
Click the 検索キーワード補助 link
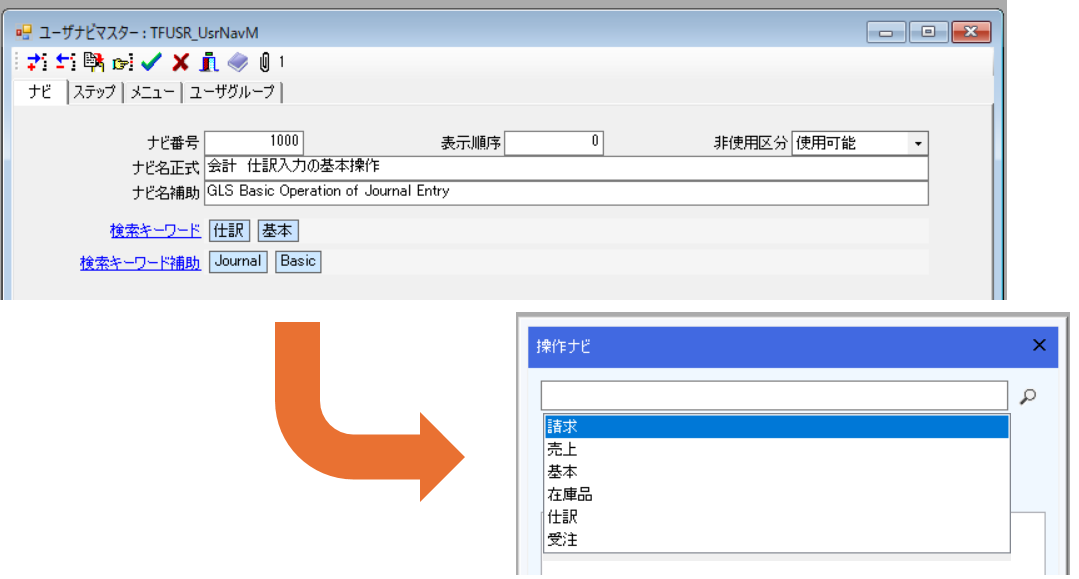click(x=140, y=263)
